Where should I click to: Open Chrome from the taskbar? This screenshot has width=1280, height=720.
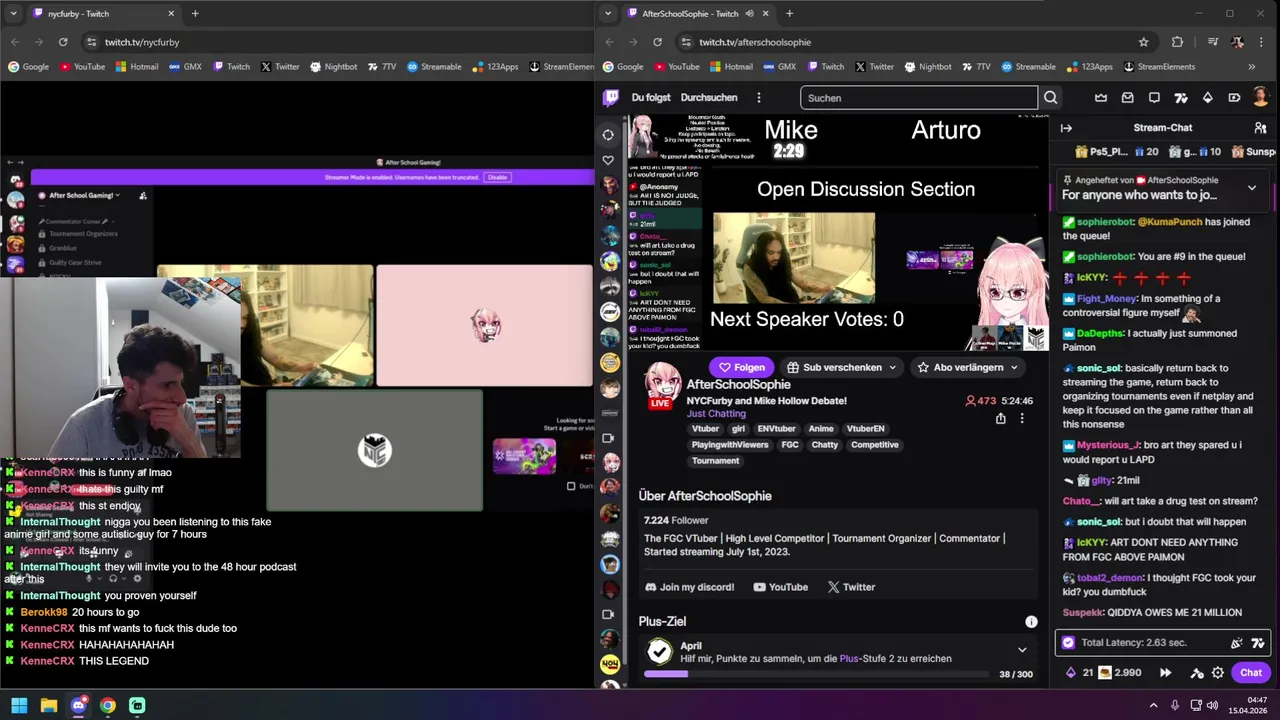pyautogui.click(x=107, y=705)
